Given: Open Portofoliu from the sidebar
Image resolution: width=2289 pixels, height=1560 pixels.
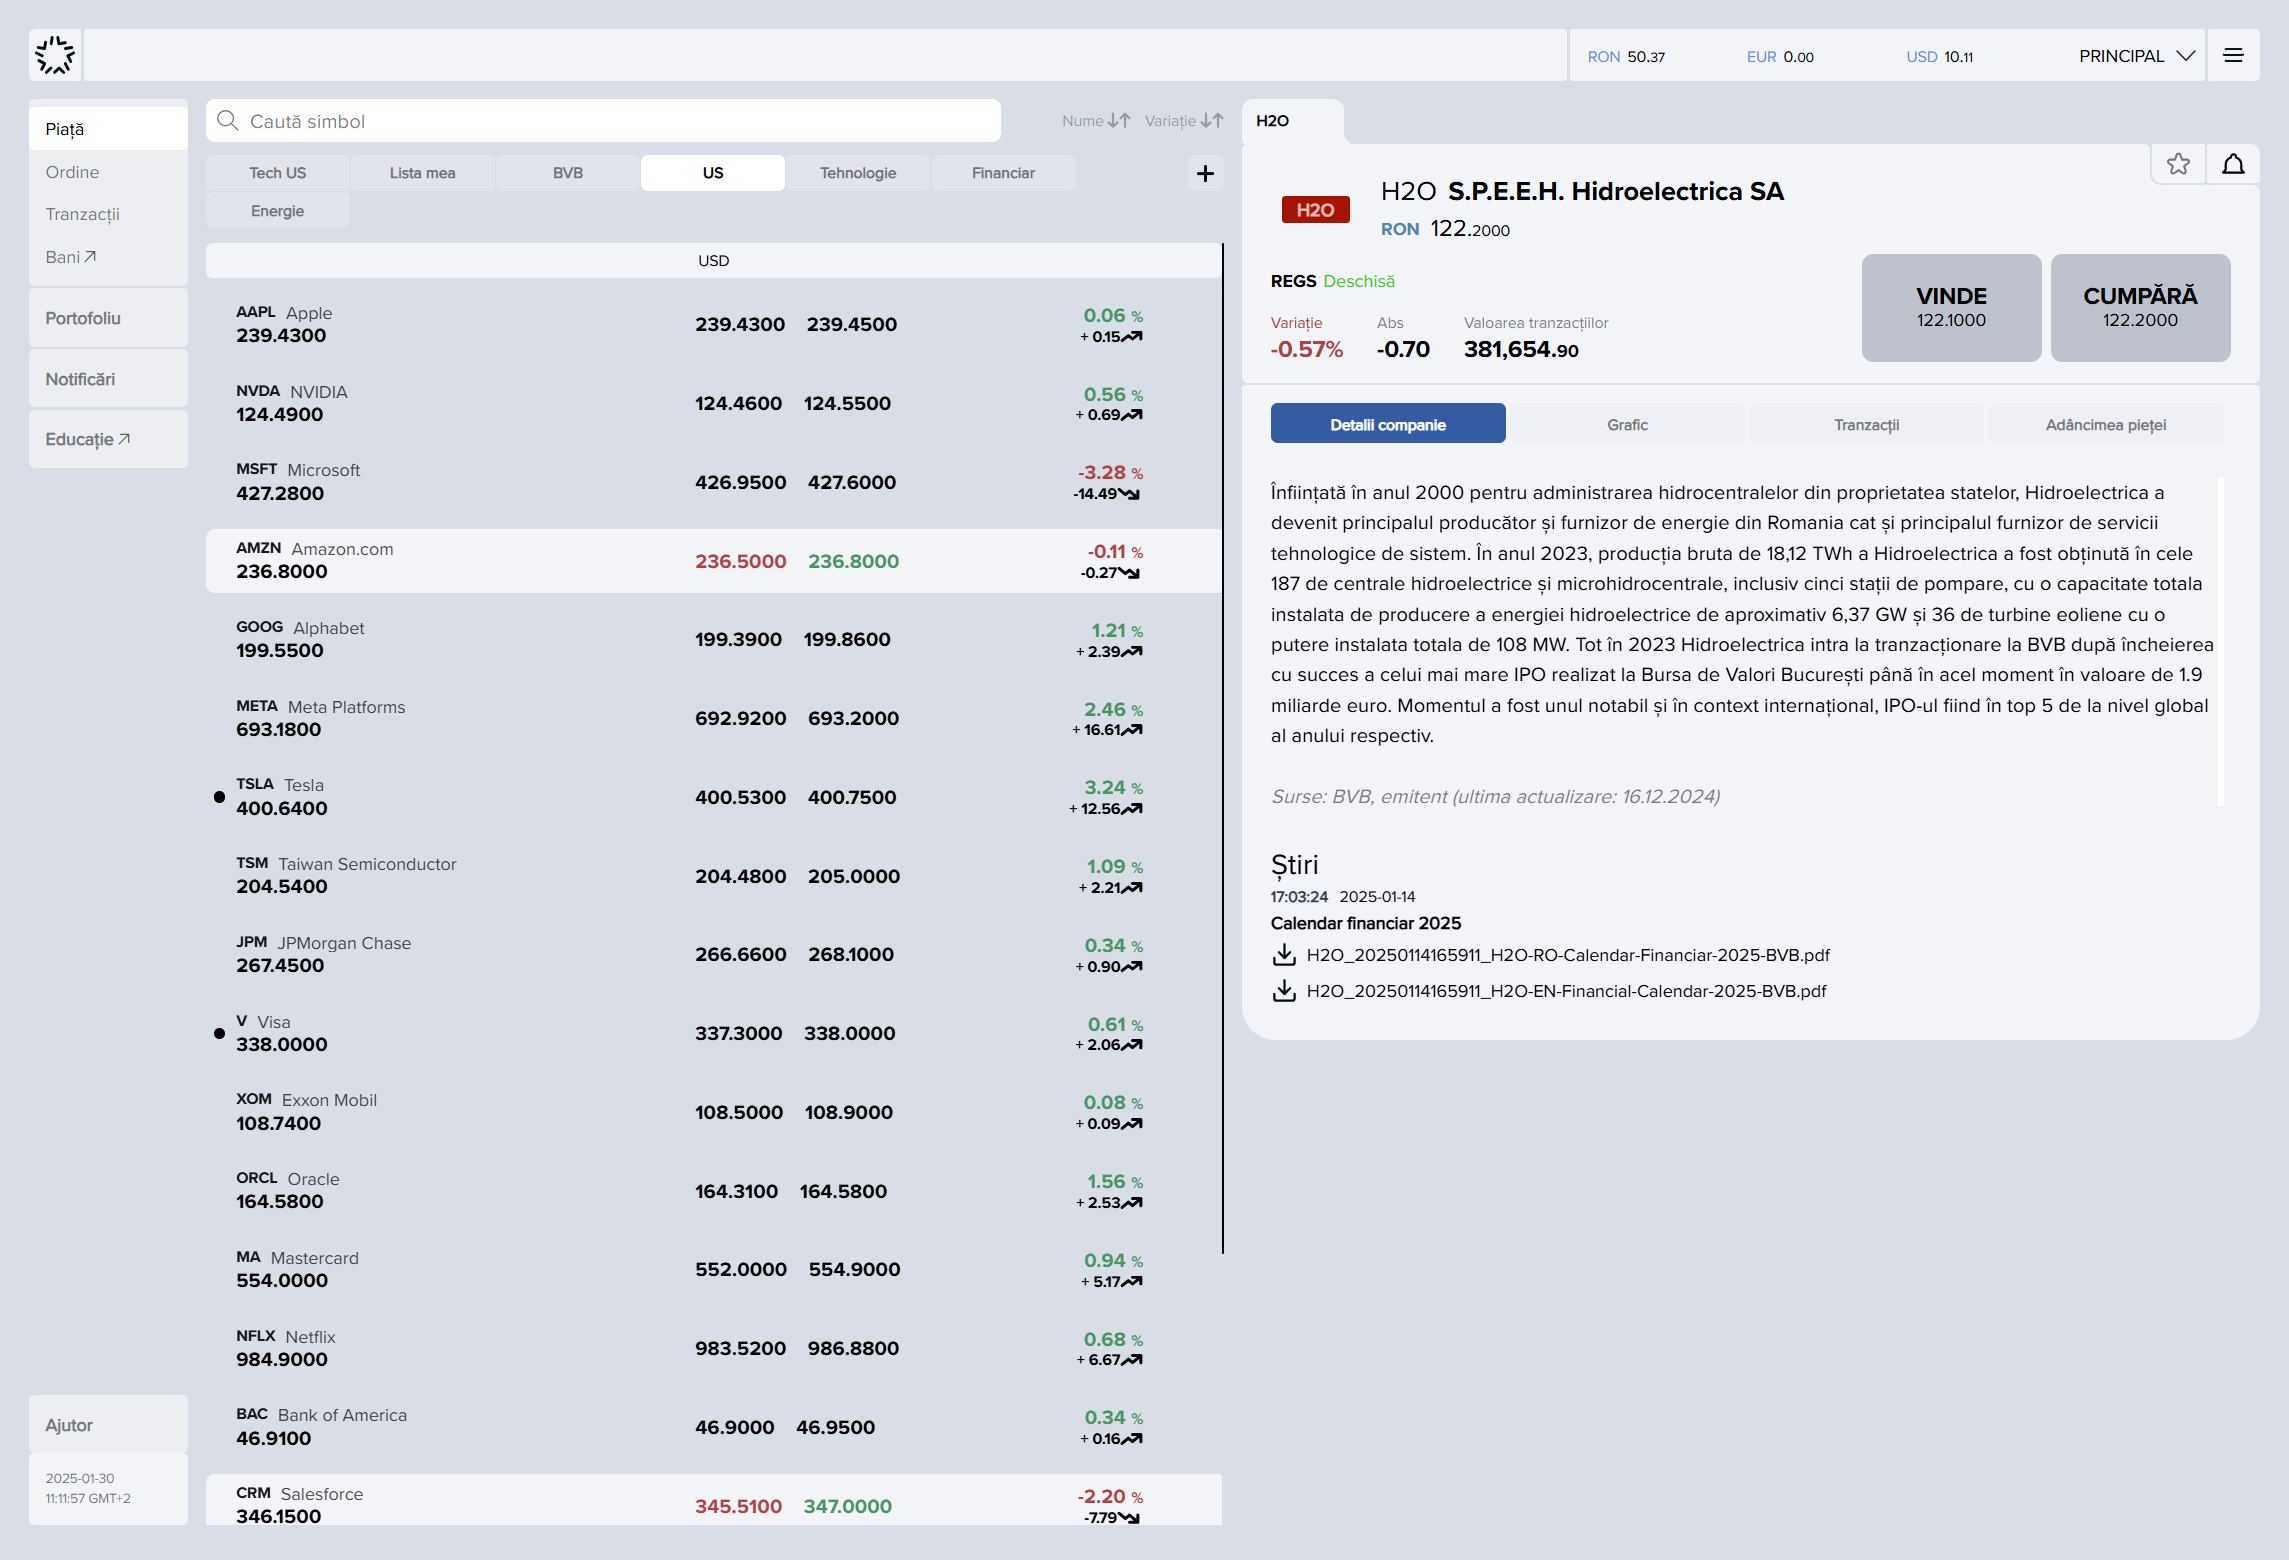Looking at the screenshot, I should (x=108, y=318).
